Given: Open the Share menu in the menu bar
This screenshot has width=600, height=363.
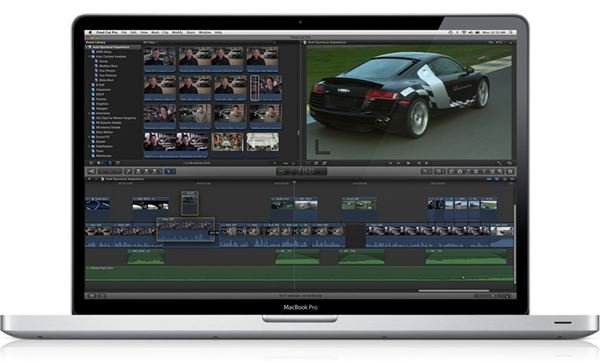Looking at the screenshot, I should coord(191,33).
